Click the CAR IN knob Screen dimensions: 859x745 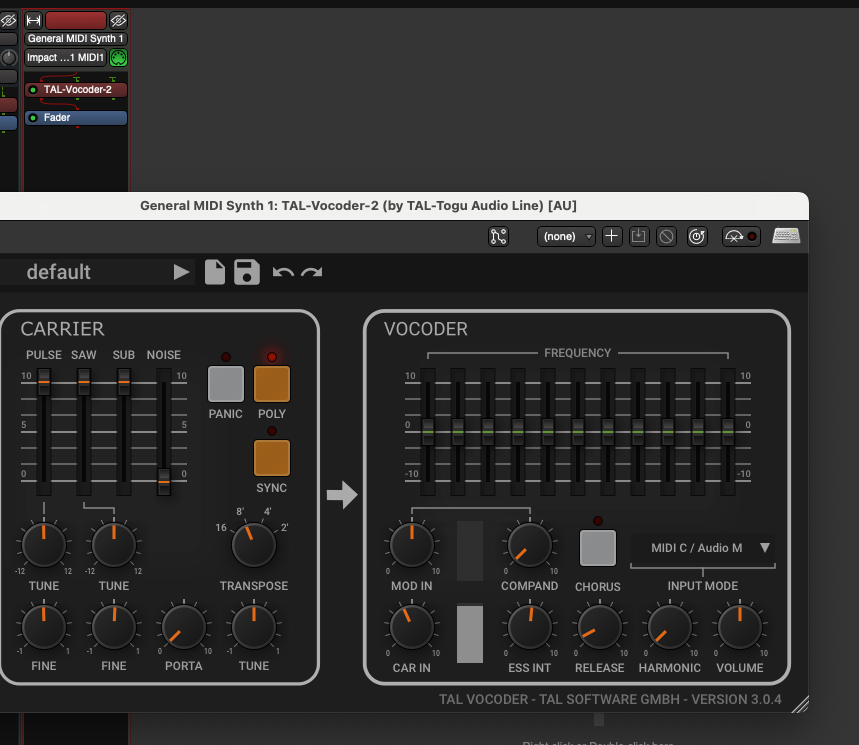tap(411, 627)
